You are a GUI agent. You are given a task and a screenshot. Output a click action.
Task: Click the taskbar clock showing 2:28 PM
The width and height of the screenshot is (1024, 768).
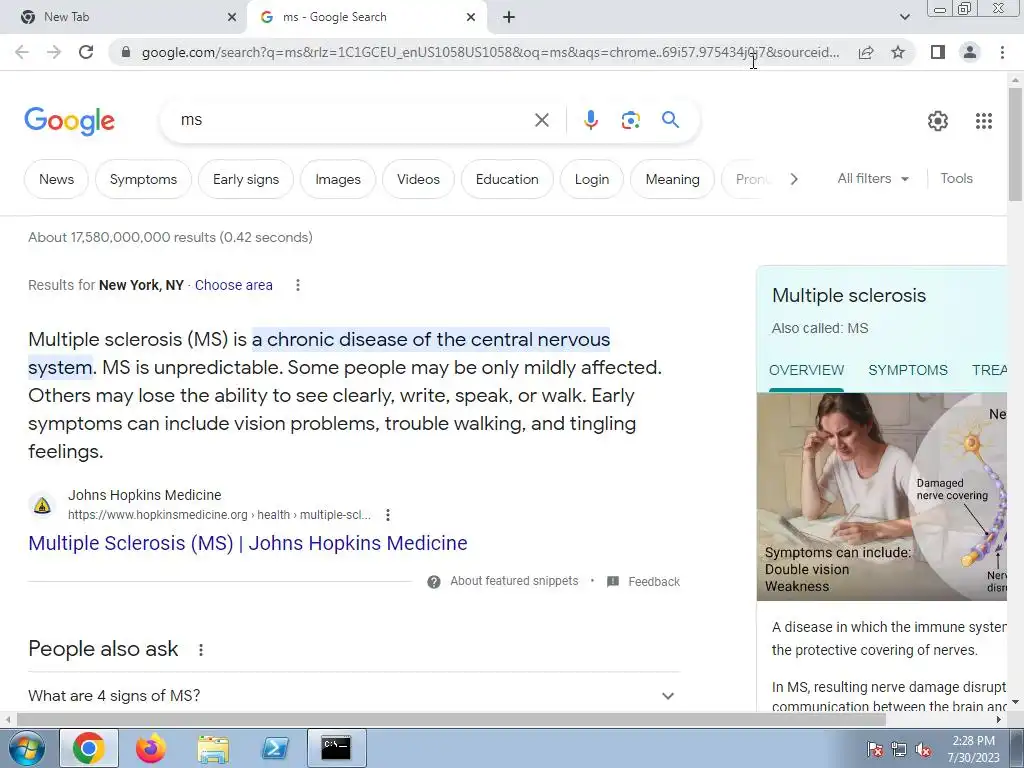(x=973, y=749)
